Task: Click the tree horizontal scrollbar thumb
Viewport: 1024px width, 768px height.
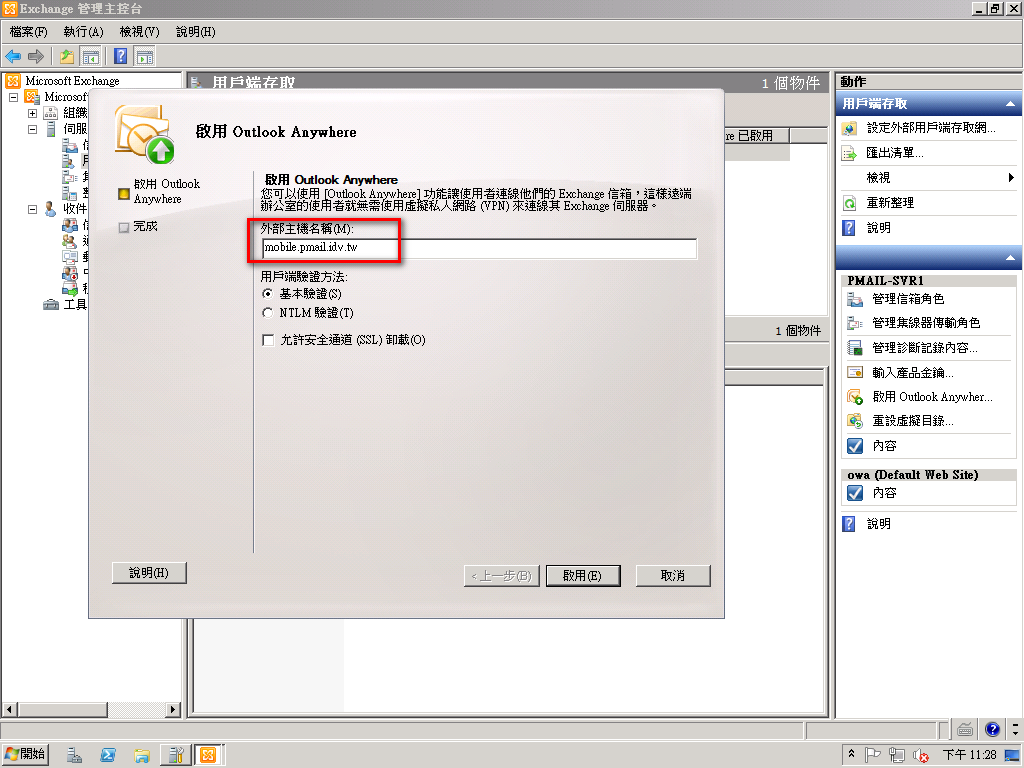Action: pyautogui.click(x=62, y=709)
